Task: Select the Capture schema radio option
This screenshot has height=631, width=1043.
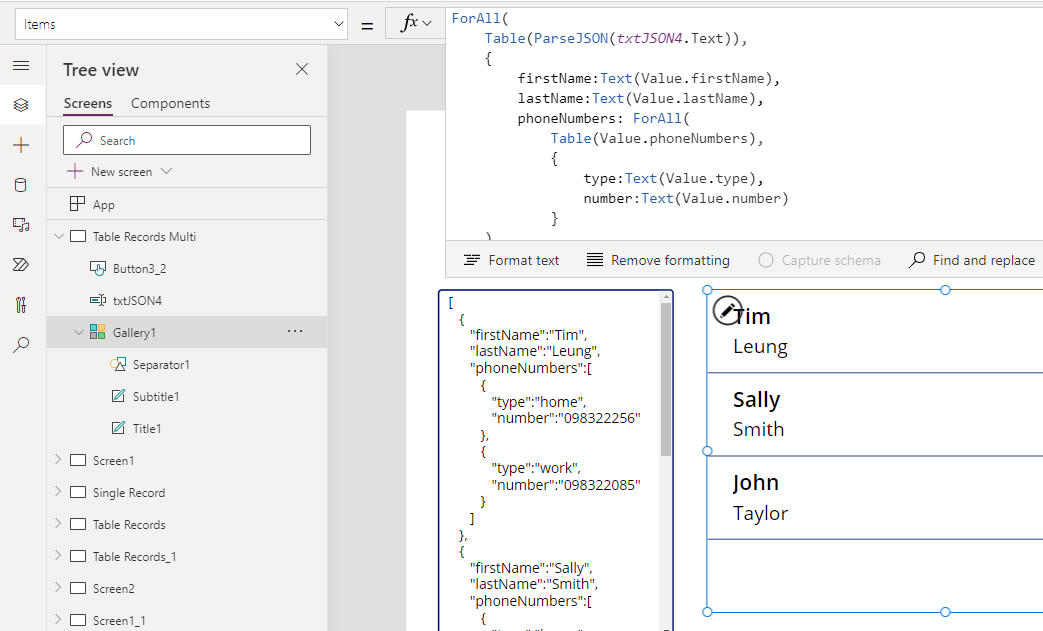Action: pyautogui.click(x=766, y=260)
